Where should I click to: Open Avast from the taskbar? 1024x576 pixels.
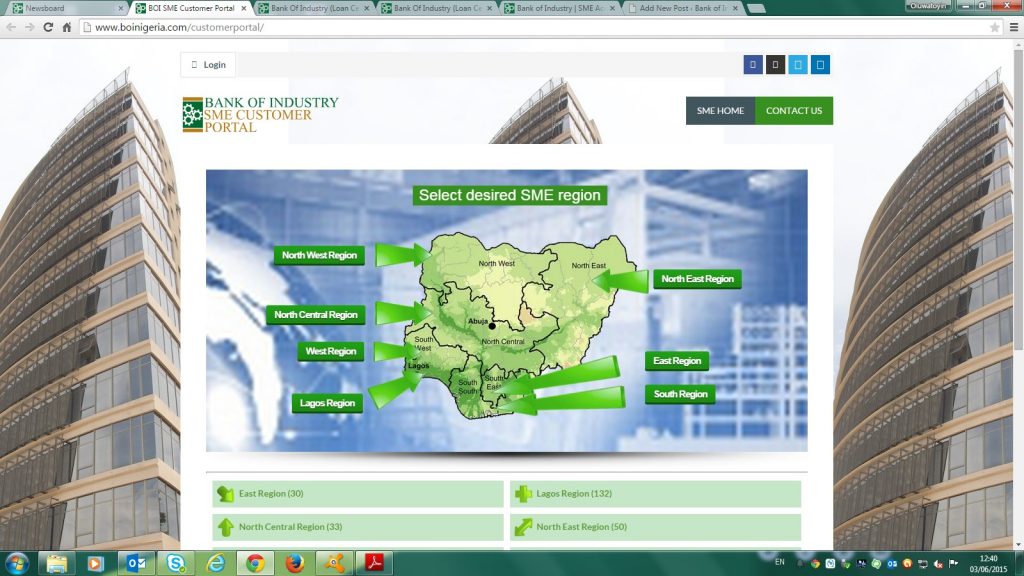[x=334, y=563]
